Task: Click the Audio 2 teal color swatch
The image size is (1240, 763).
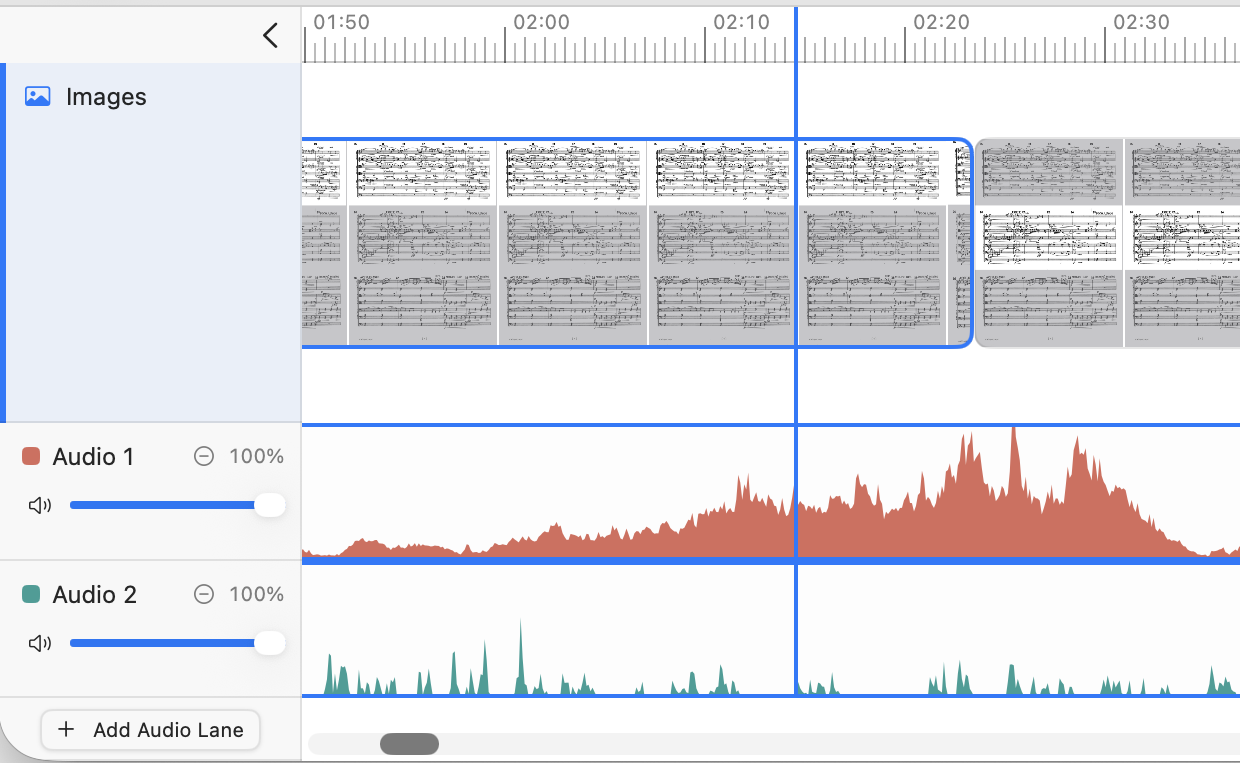Action: (31, 595)
